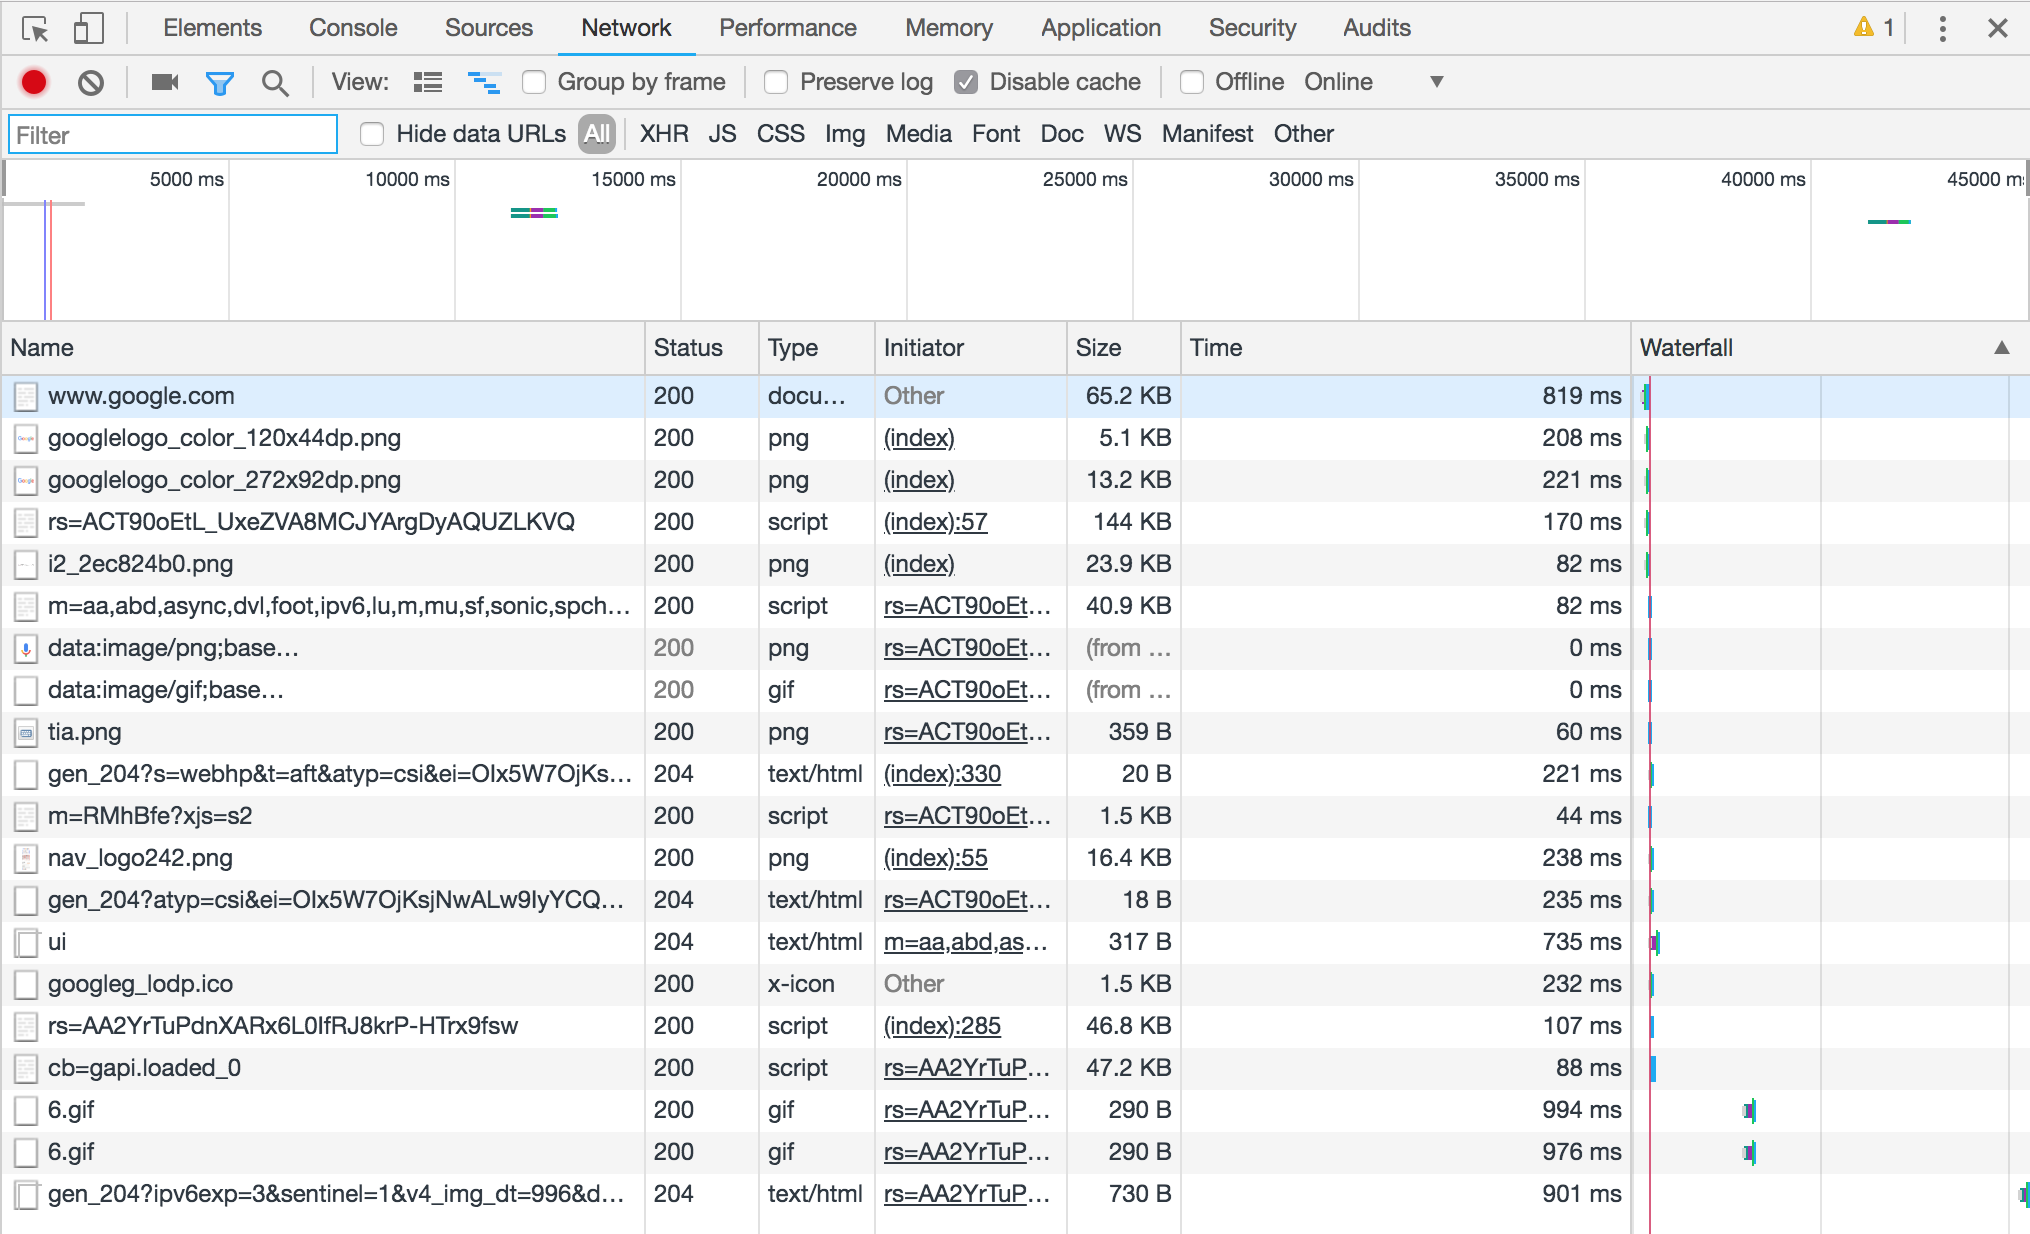Open search with the magnifier icon
The width and height of the screenshot is (2030, 1234).
(275, 83)
